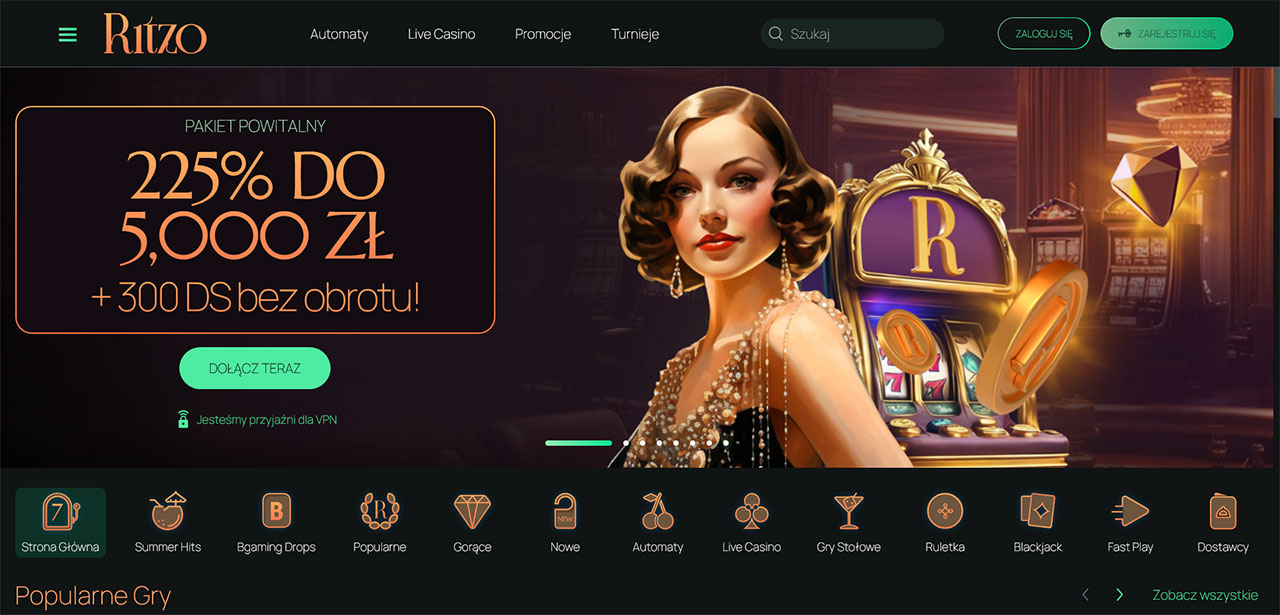Select the Blackjack cards icon
This screenshot has width=1280, height=615.
1038,511
